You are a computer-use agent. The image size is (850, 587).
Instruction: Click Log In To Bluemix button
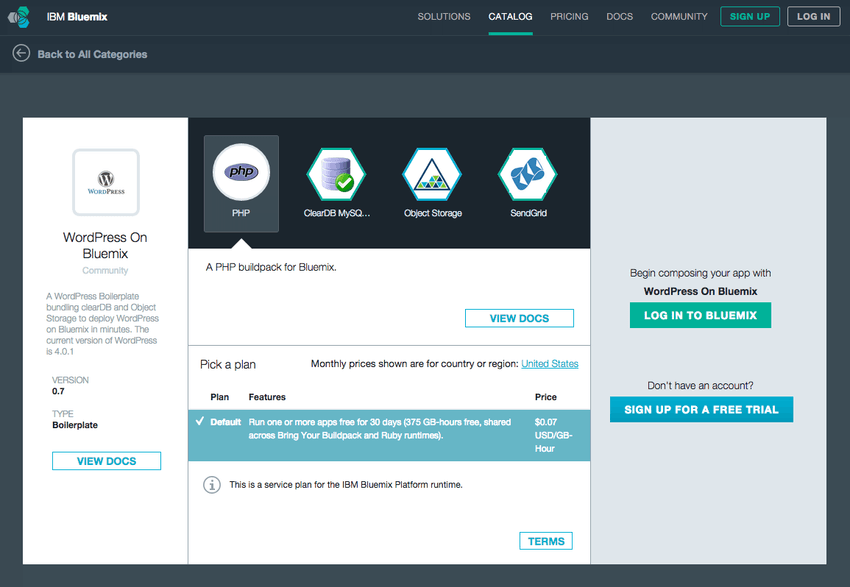(x=700, y=315)
